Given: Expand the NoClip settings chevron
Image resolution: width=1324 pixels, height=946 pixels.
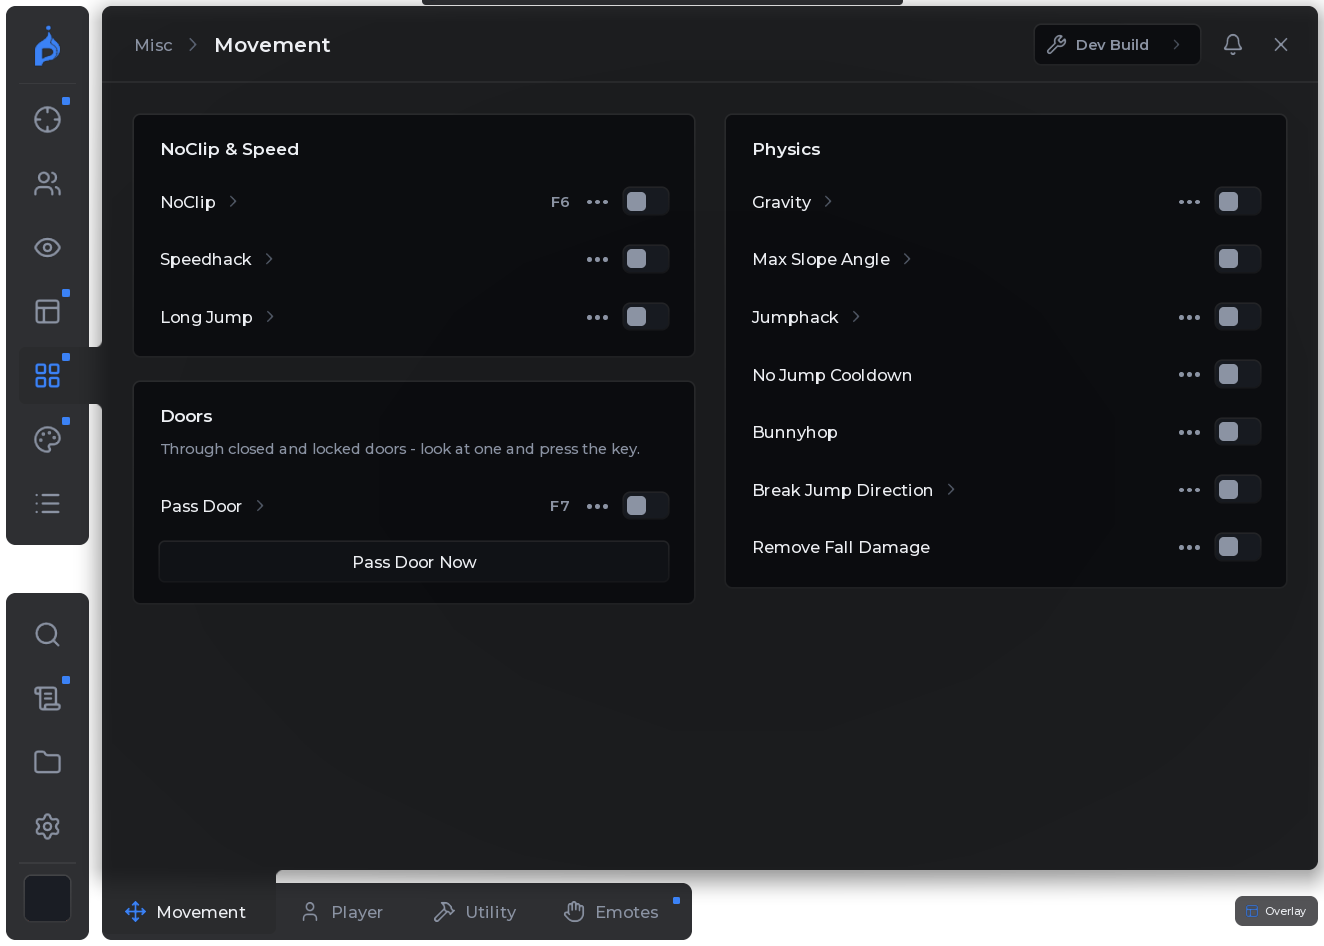Looking at the screenshot, I should click(x=233, y=201).
